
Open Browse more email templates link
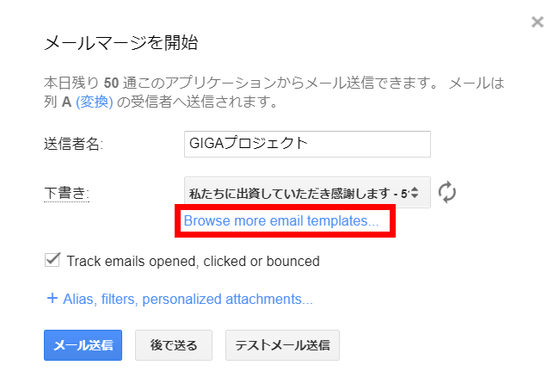(281, 221)
